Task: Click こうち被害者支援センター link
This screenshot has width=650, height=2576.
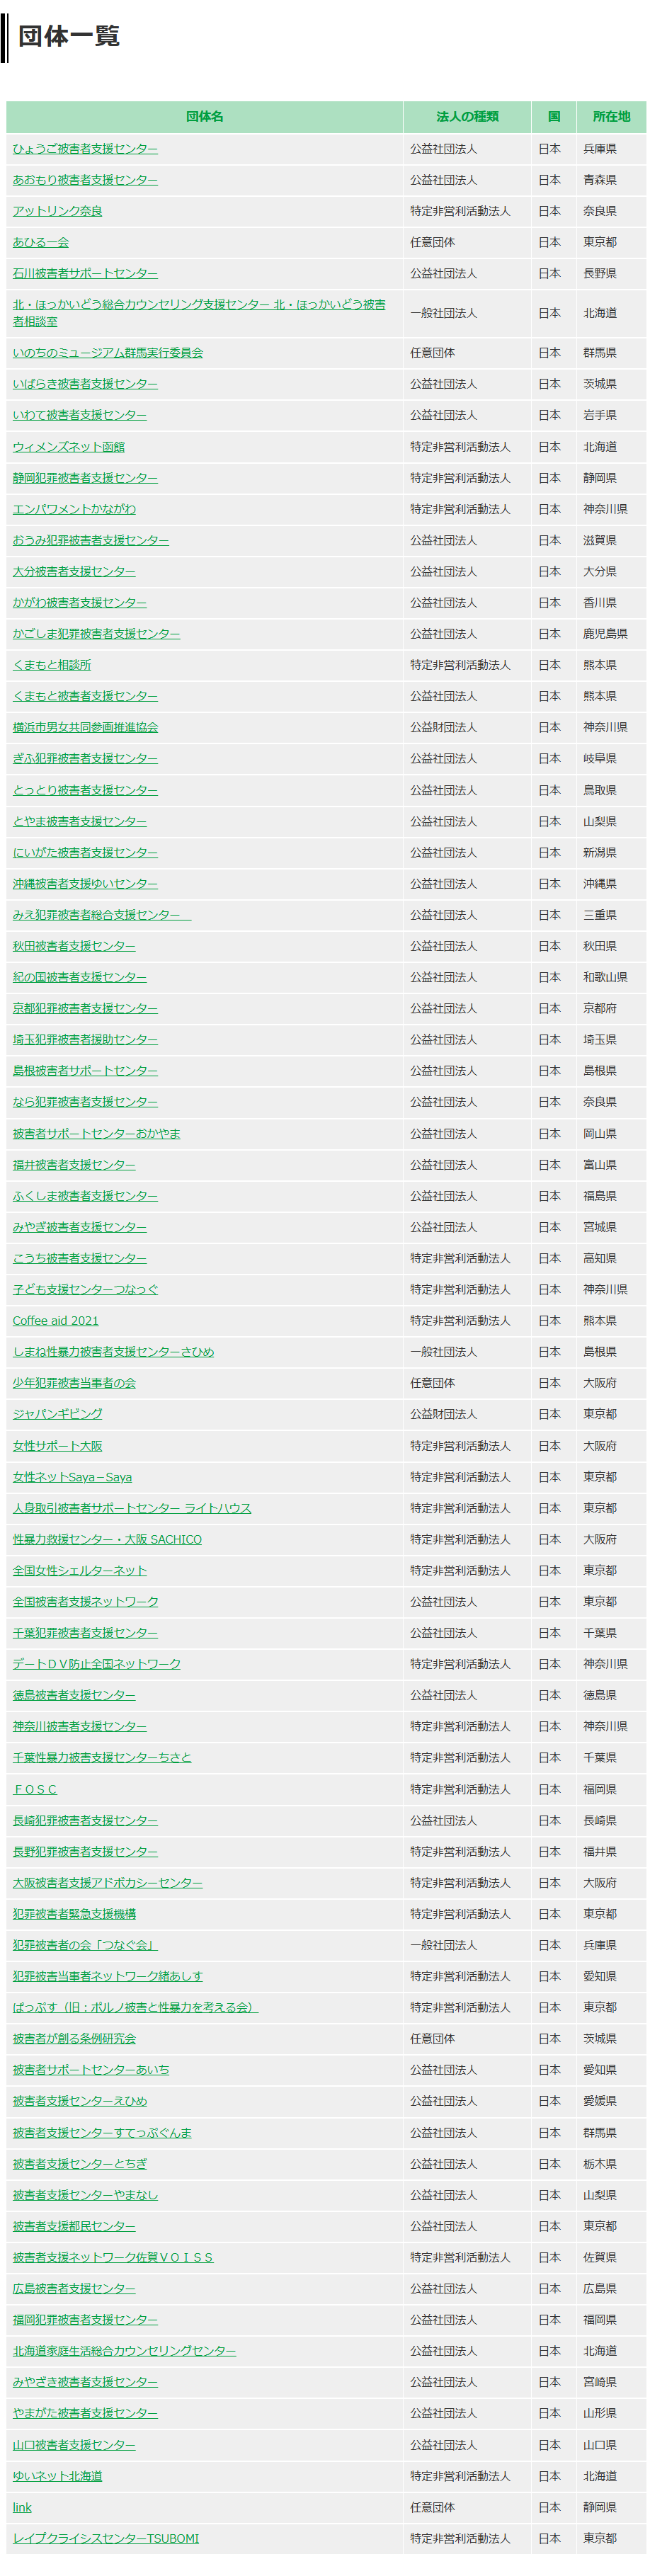Action: click(80, 1258)
